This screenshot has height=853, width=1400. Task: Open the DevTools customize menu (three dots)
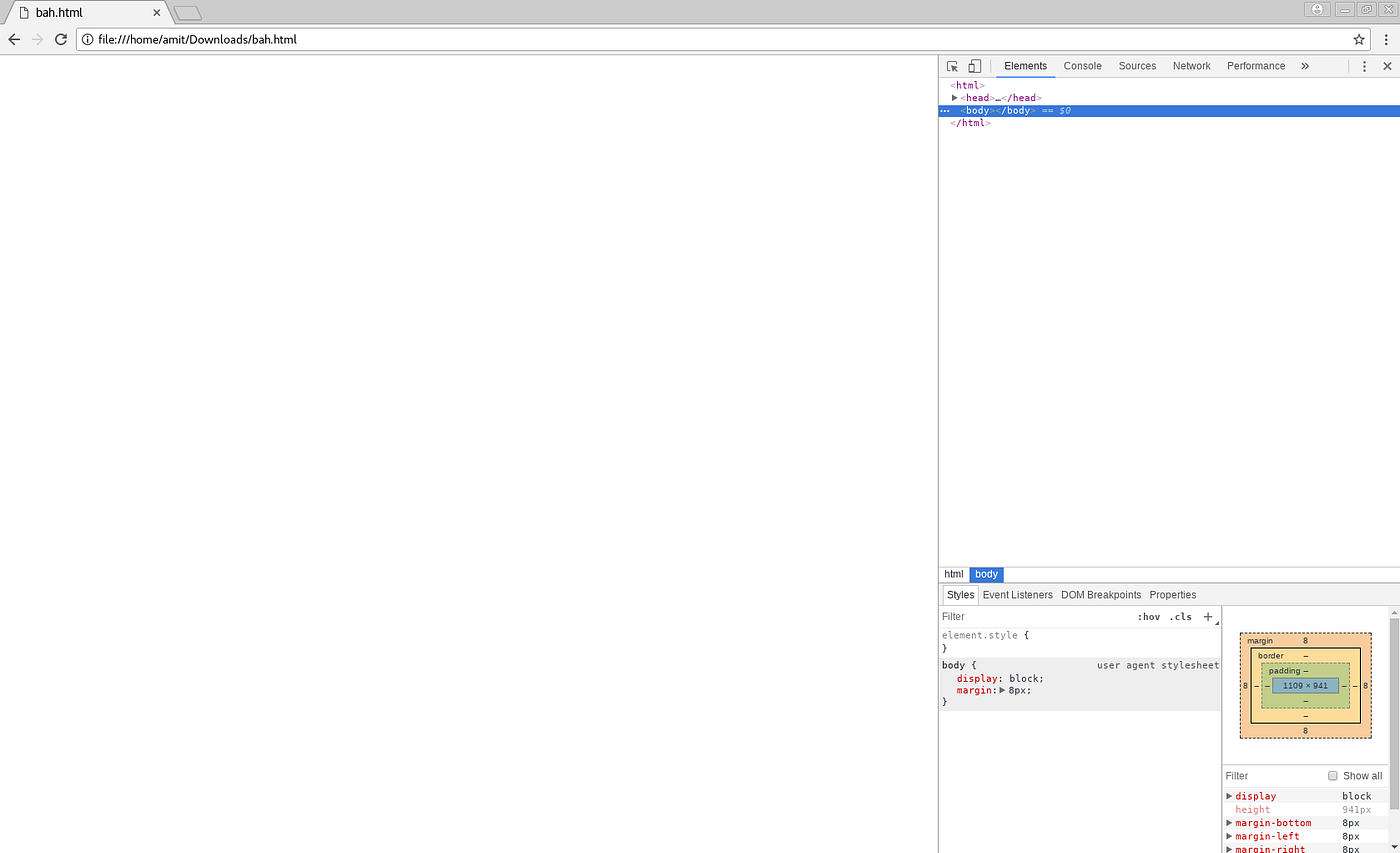click(x=1364, y=66)
